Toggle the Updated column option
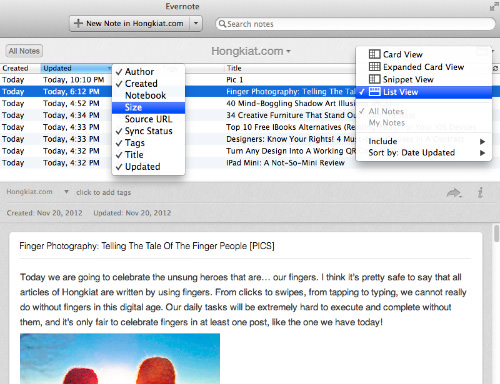The image size is (500, 384). point(148,167)
